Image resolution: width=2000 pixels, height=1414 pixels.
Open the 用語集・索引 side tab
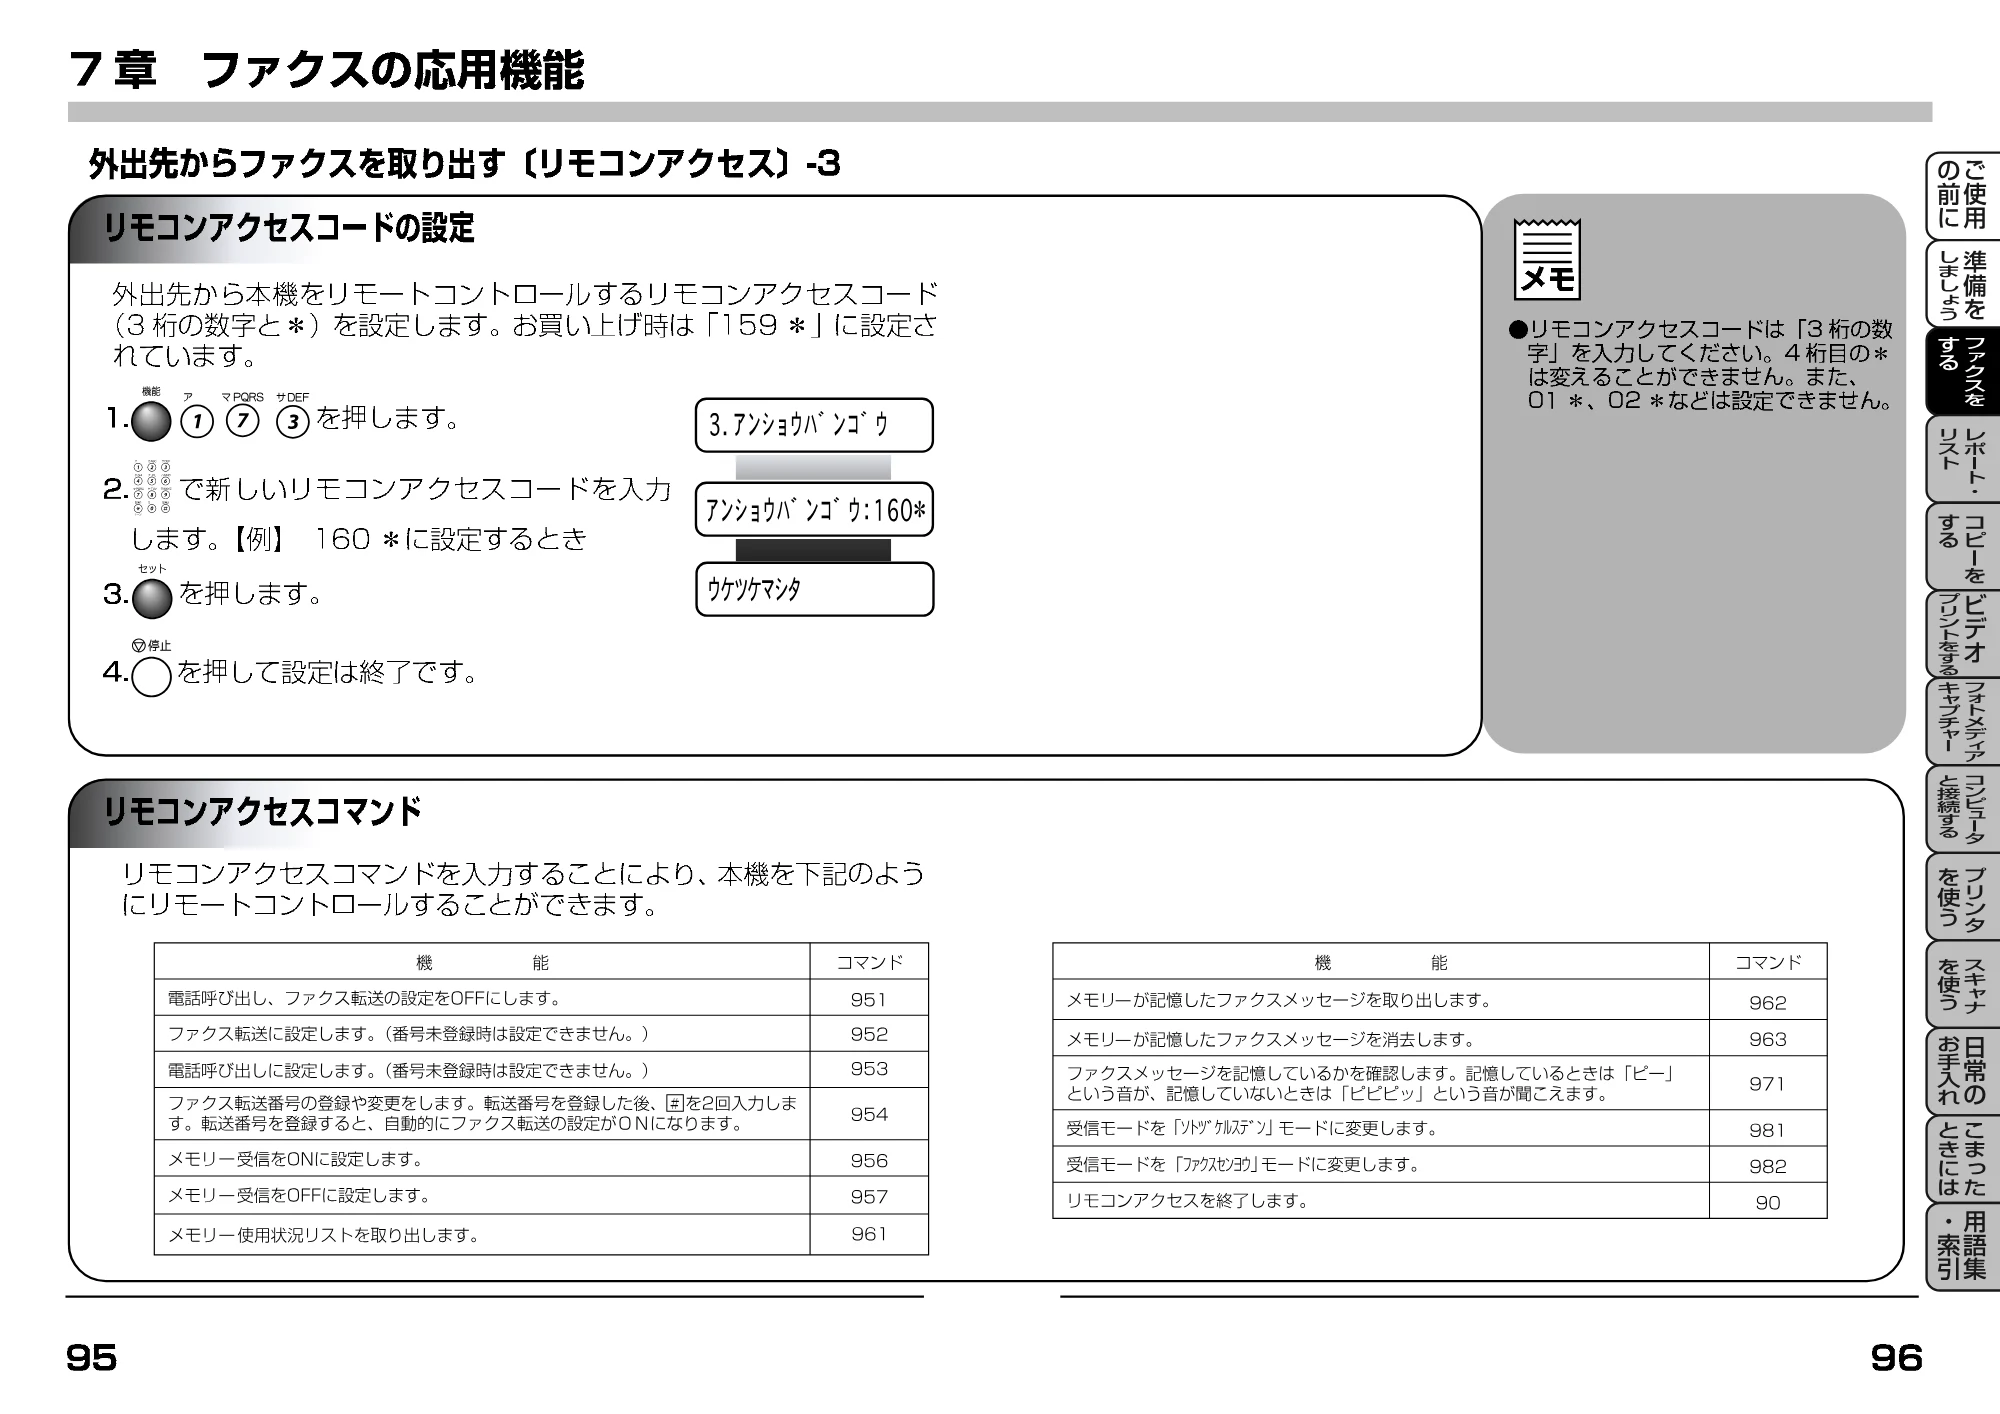[1962, 1247]
